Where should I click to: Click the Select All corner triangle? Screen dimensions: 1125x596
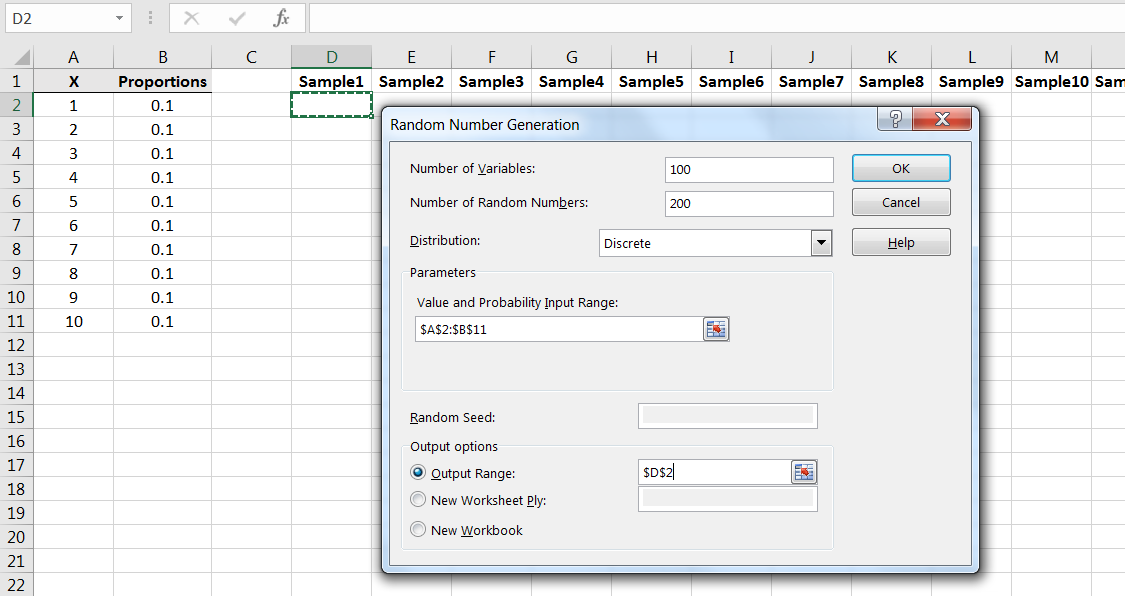point(22,58)
